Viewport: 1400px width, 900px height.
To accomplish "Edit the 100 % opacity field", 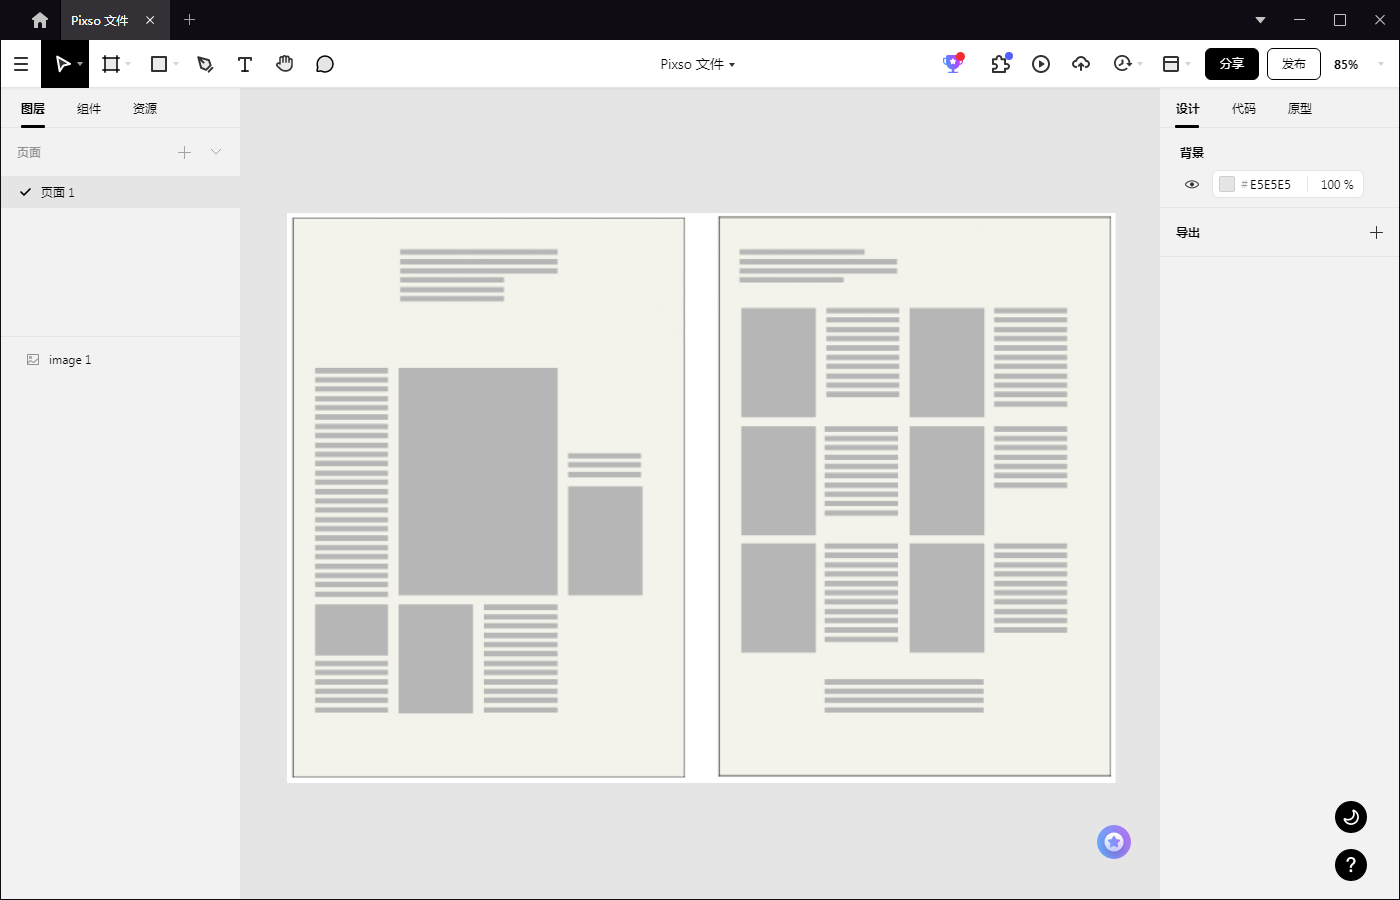I will 1336,184.
